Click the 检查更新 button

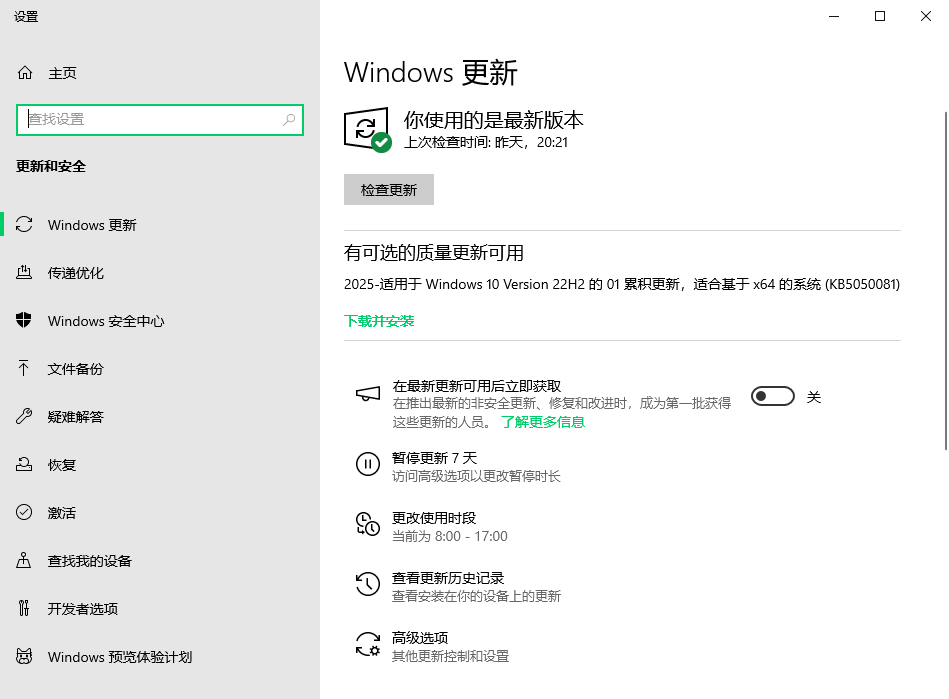point(389,189)
